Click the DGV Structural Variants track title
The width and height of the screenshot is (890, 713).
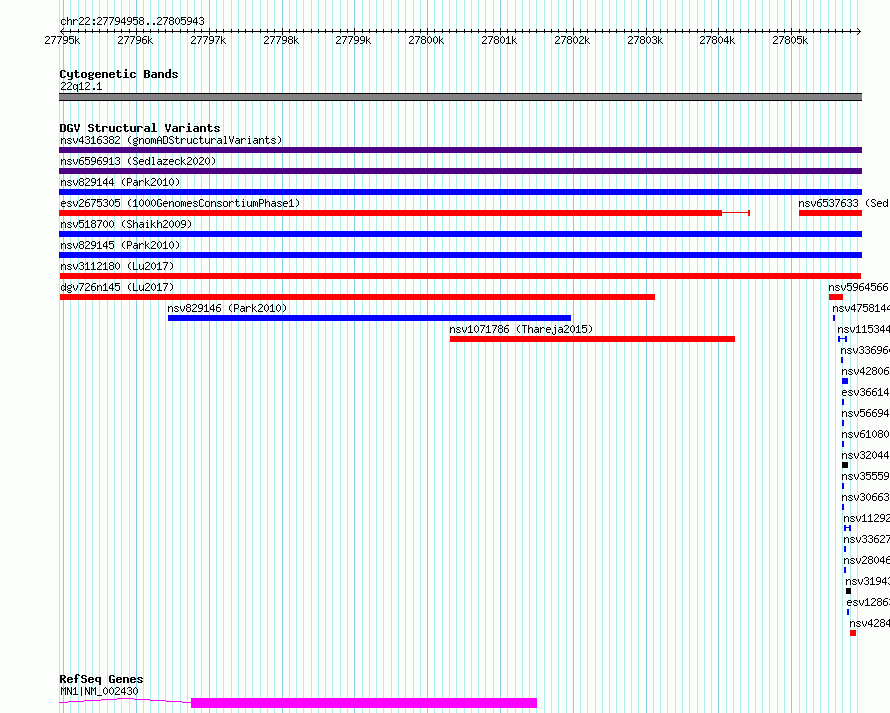click(140, 128)
